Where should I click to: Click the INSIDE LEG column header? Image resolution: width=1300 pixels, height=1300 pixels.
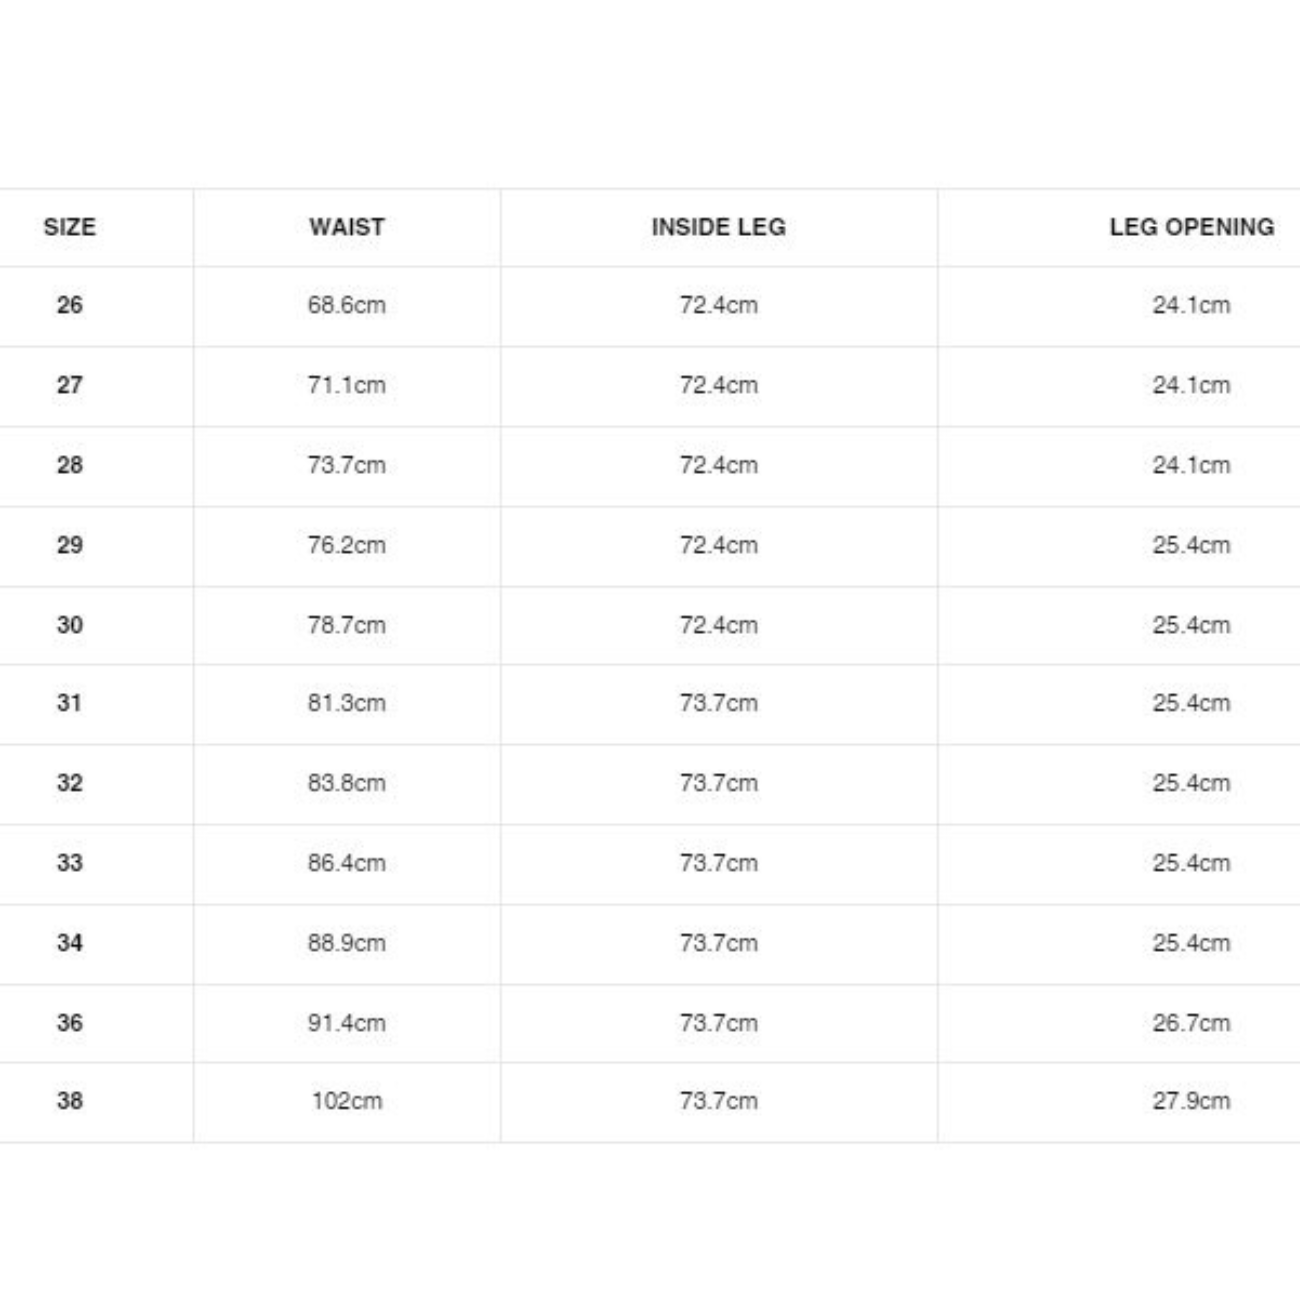[718, 227]
